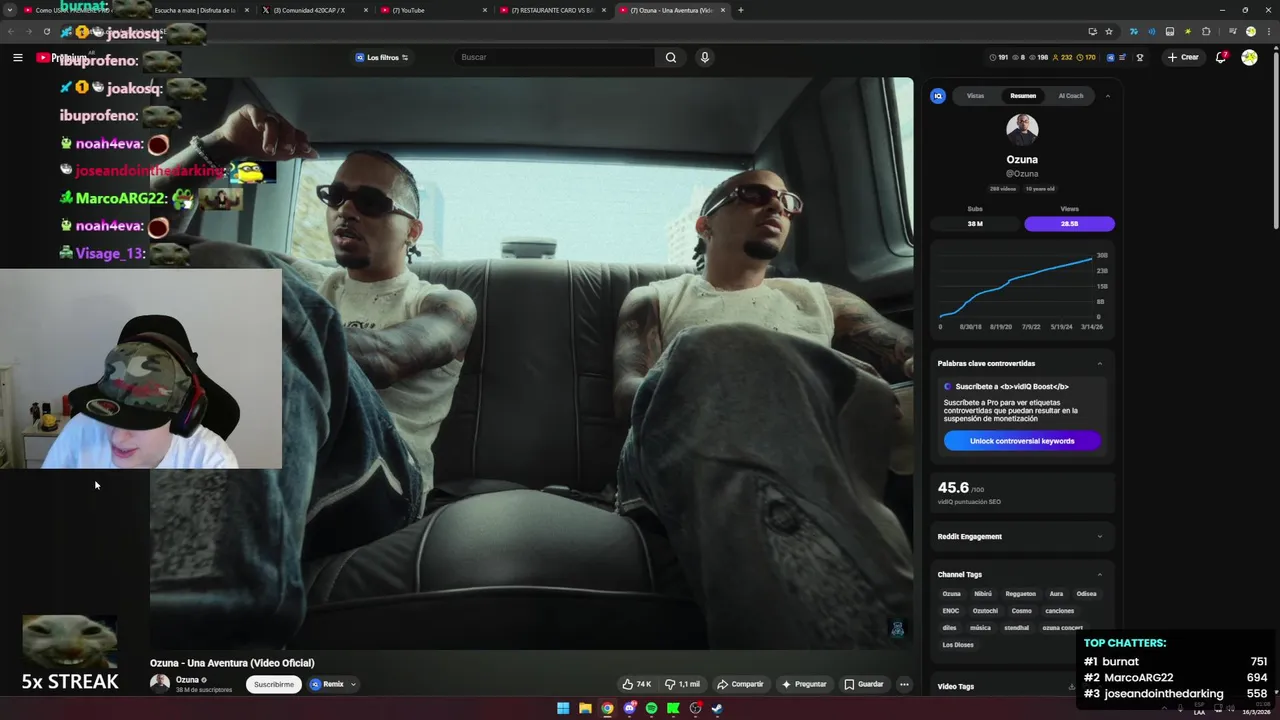This screenshot has width=1280, height=720.
Task: Download Video Tags in the vidIQ panel
Action: (x=1072, y=686)
